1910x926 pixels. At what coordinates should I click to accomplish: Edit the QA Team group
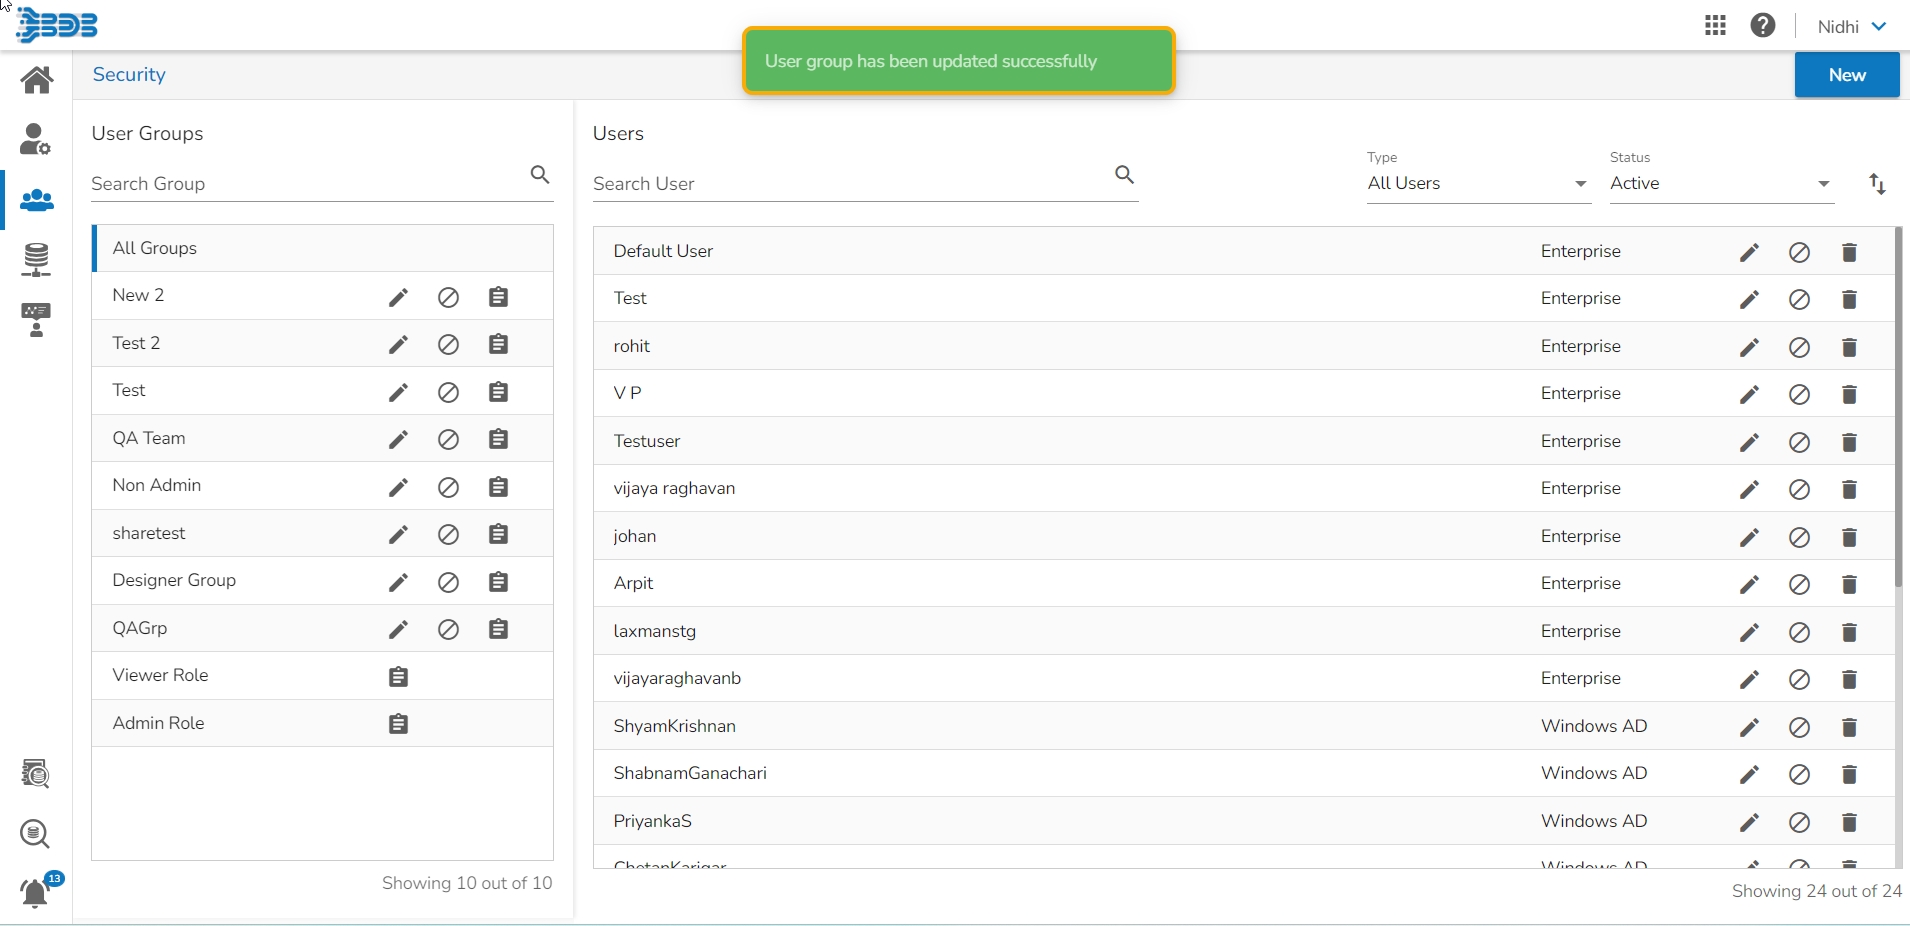tap(398, 439)
